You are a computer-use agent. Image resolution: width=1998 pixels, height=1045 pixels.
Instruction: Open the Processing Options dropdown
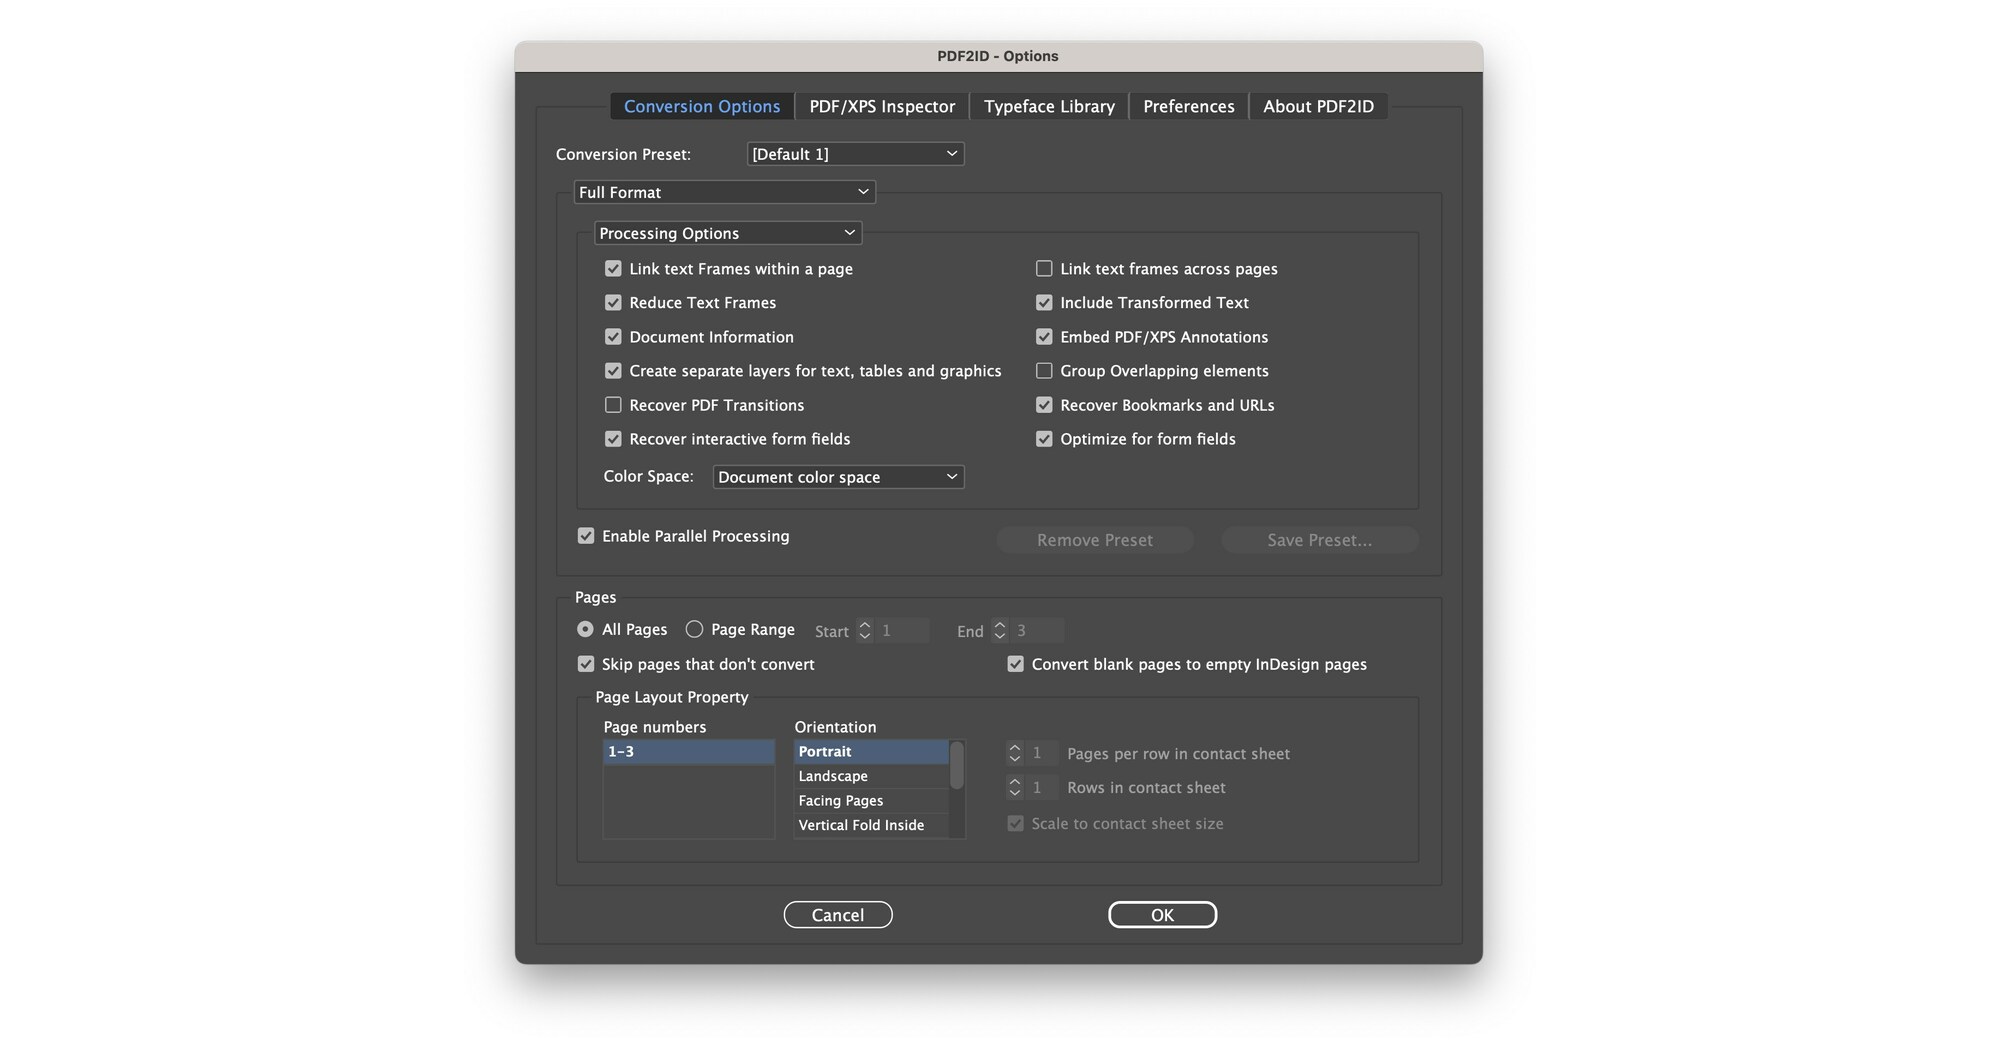tap(727, 232)
